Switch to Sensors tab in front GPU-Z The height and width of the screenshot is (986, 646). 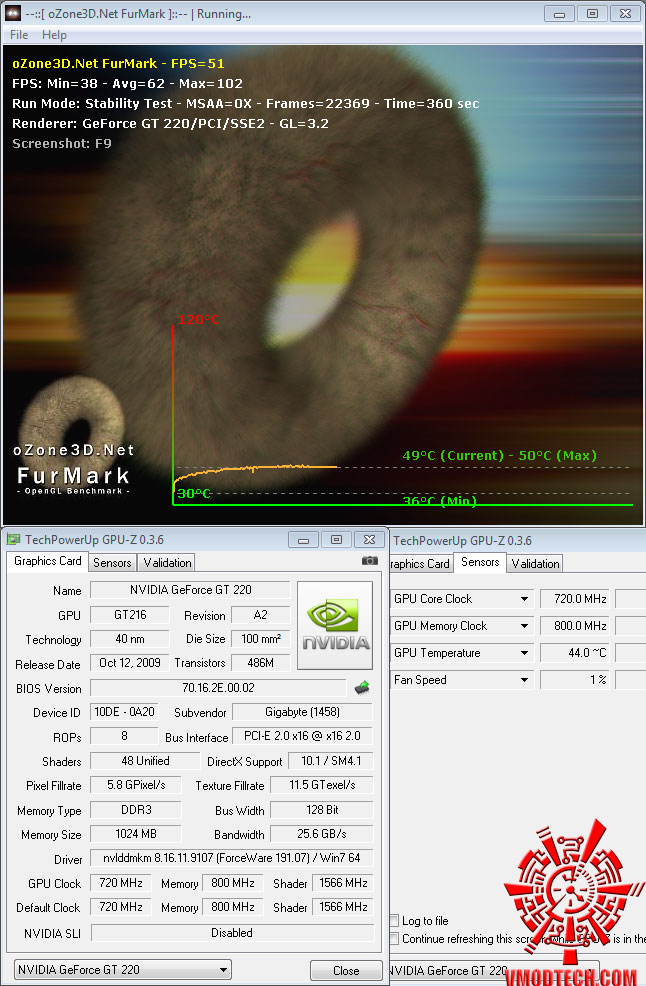pyautogui.click(x=112, y=563)
